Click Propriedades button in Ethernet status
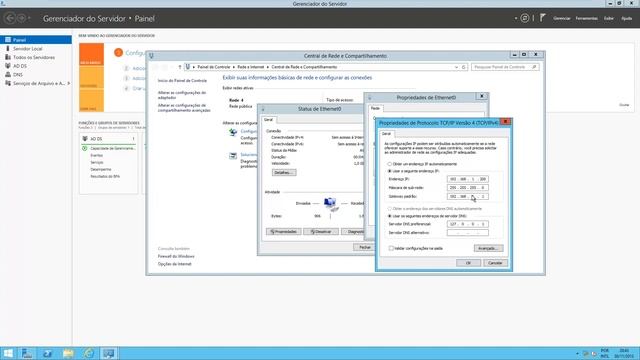 coord(284,232)
